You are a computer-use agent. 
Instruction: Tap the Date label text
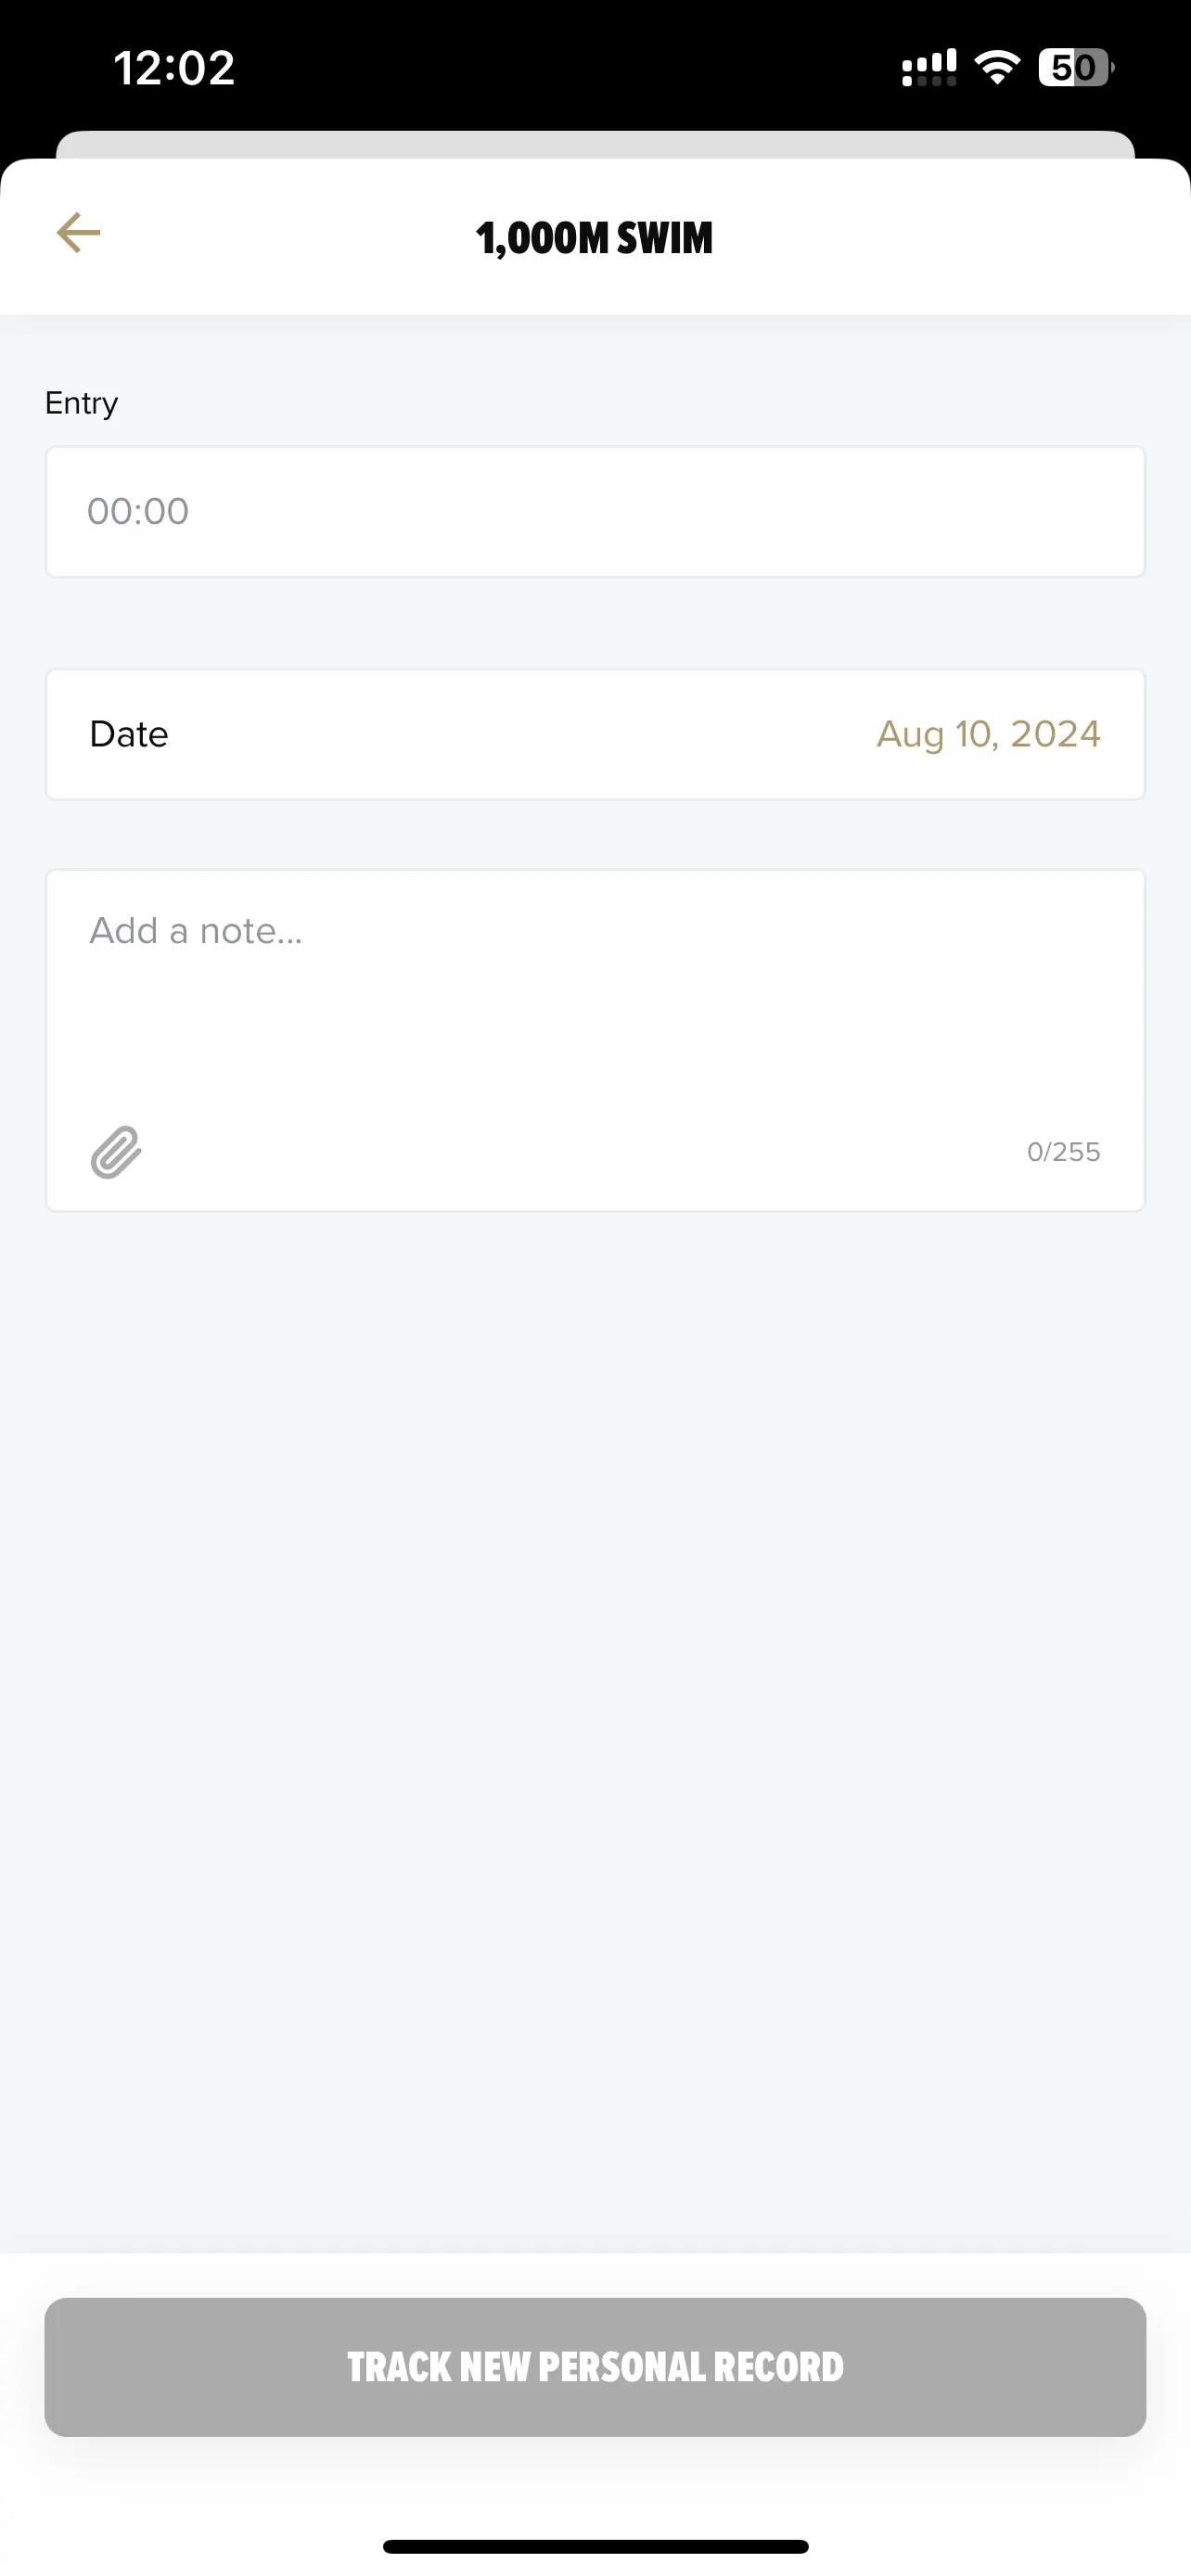[x=129, y=734]
